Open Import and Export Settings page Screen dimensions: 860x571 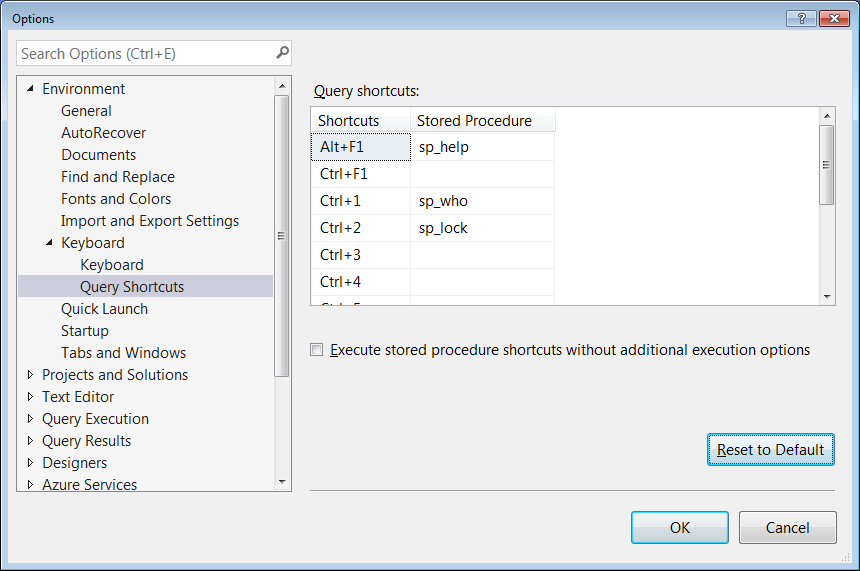[x=150, y=221]
